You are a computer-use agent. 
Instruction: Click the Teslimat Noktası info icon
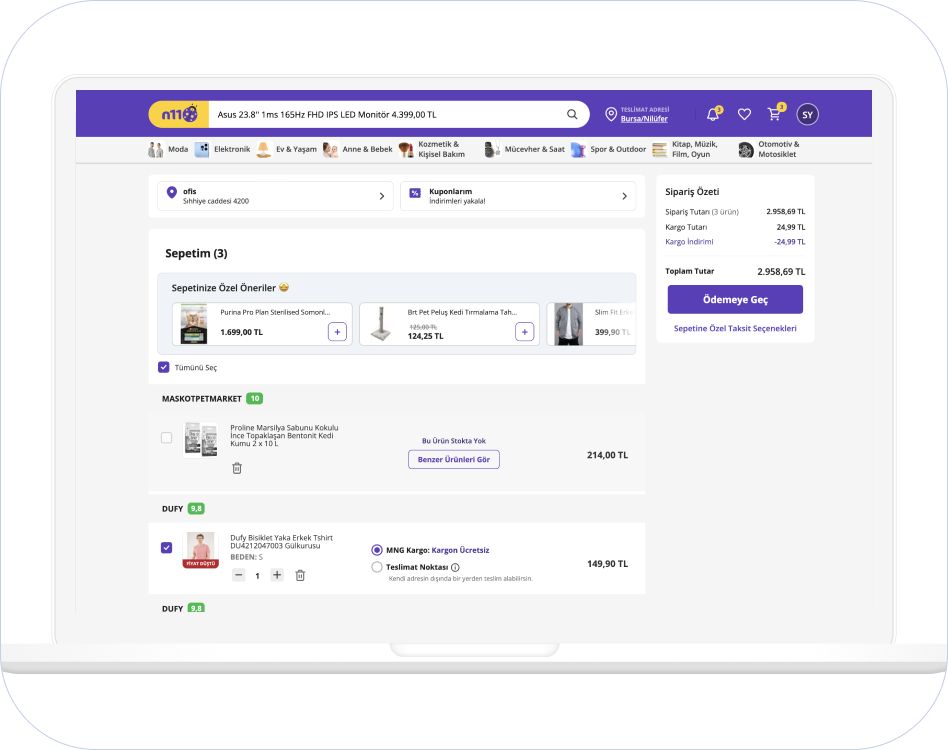click(455, 567)
